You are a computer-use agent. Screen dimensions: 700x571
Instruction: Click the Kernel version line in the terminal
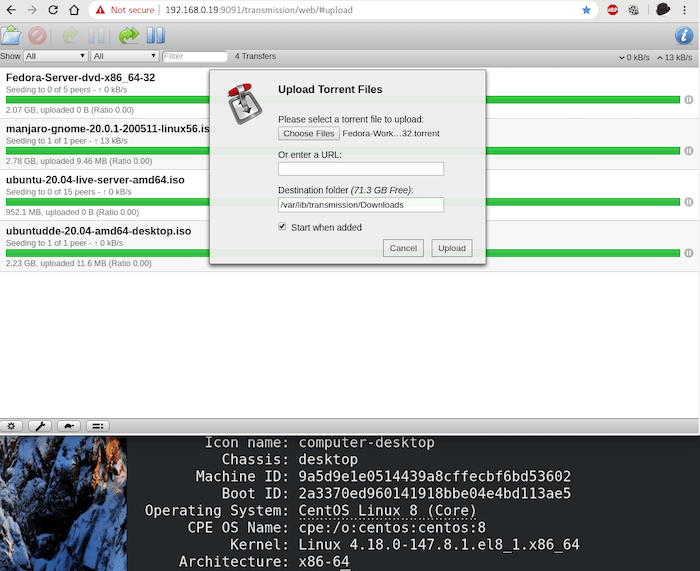coord(404,545)
